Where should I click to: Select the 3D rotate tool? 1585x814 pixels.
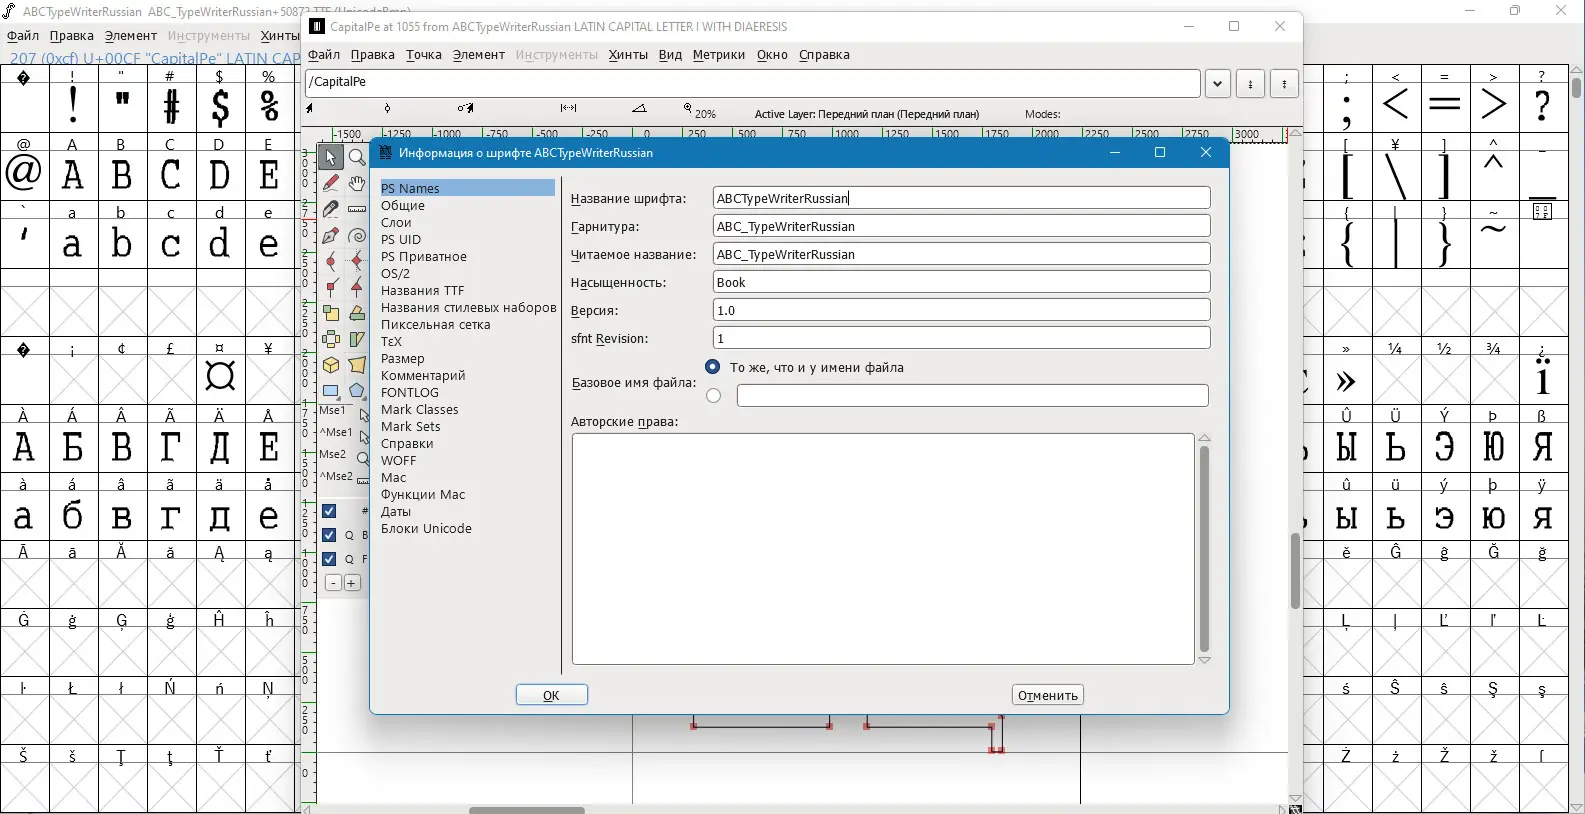pyautogui.click(x=331, y=366)
